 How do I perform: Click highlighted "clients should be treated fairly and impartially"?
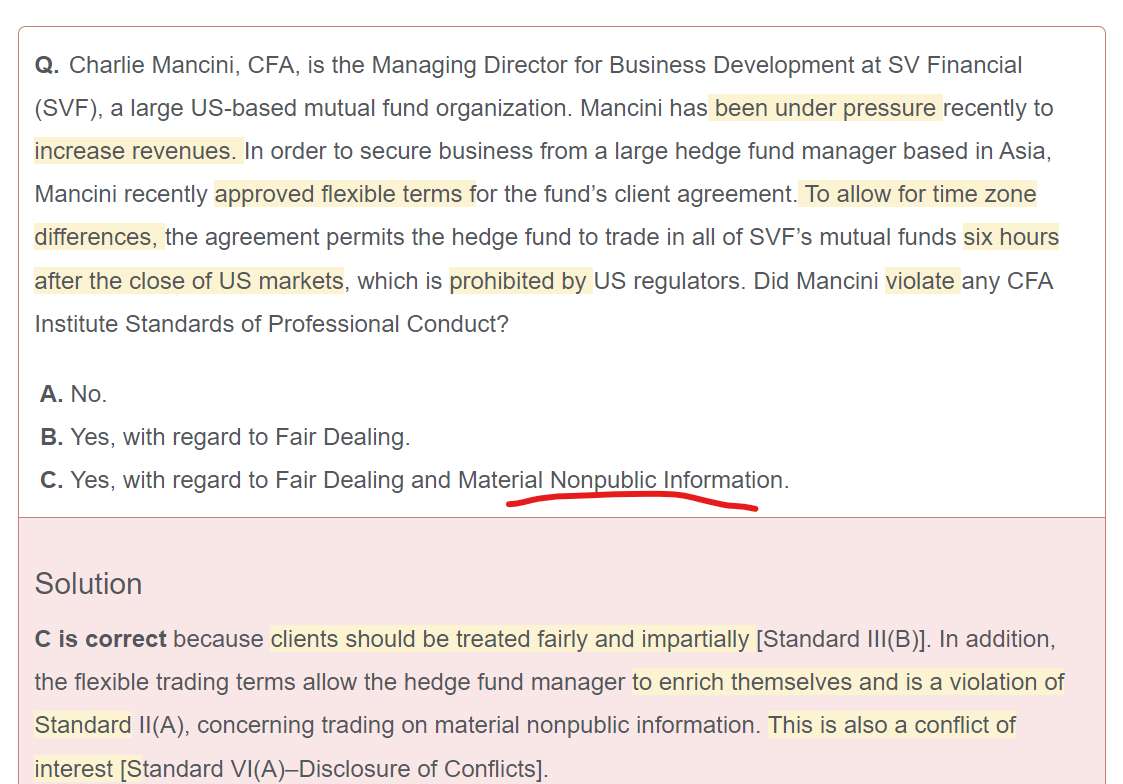[x=510, y=639]
